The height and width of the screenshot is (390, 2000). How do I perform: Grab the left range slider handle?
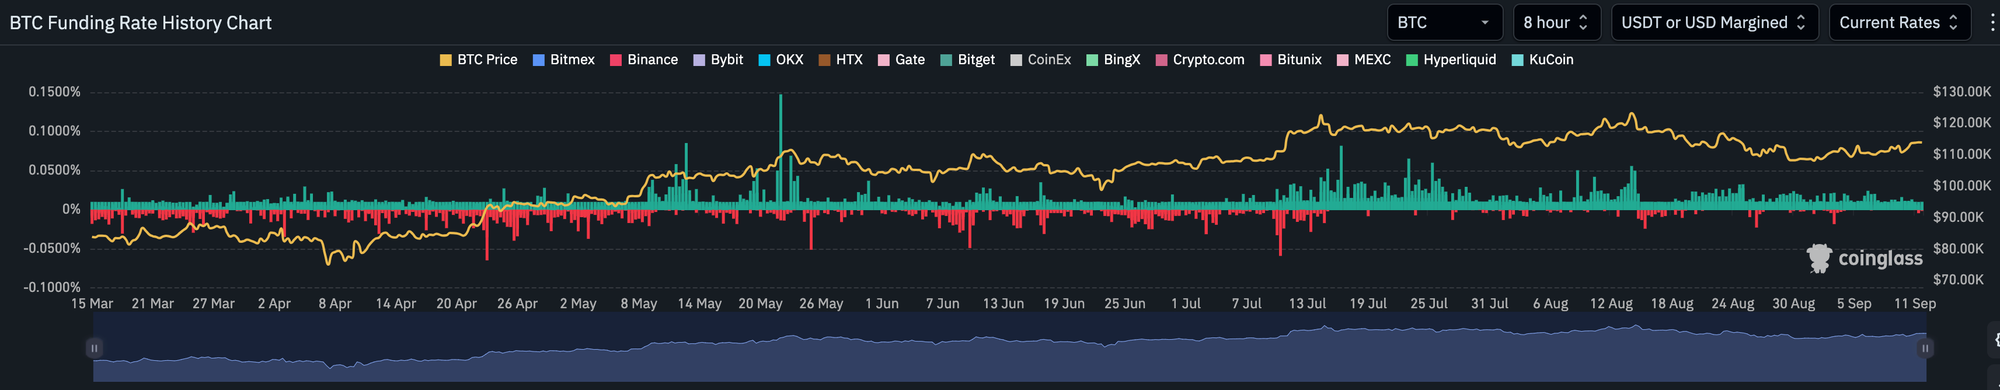coord(94,348)
